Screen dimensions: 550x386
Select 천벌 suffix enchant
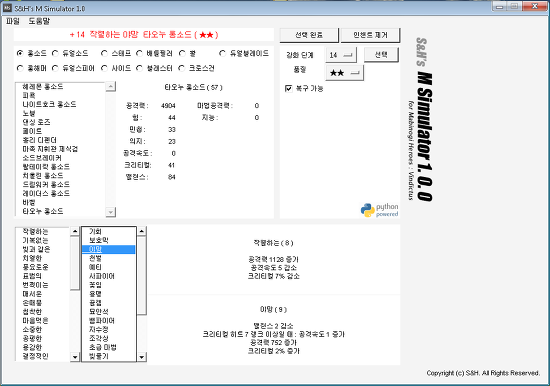[x=95, y=258]
